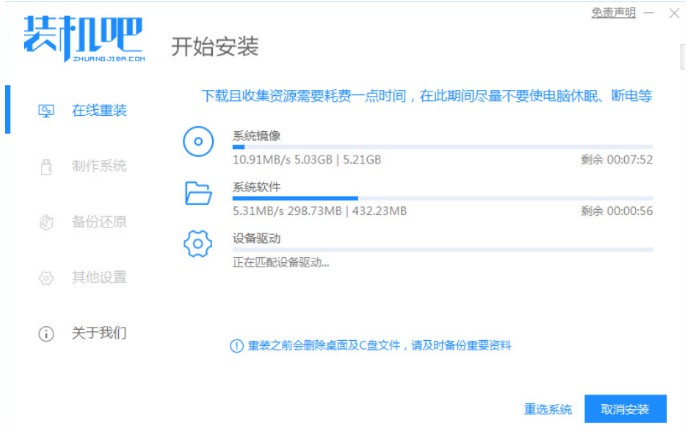Click the 制作系统 USB drive icon
688x441 pixels.
(45, 166)
